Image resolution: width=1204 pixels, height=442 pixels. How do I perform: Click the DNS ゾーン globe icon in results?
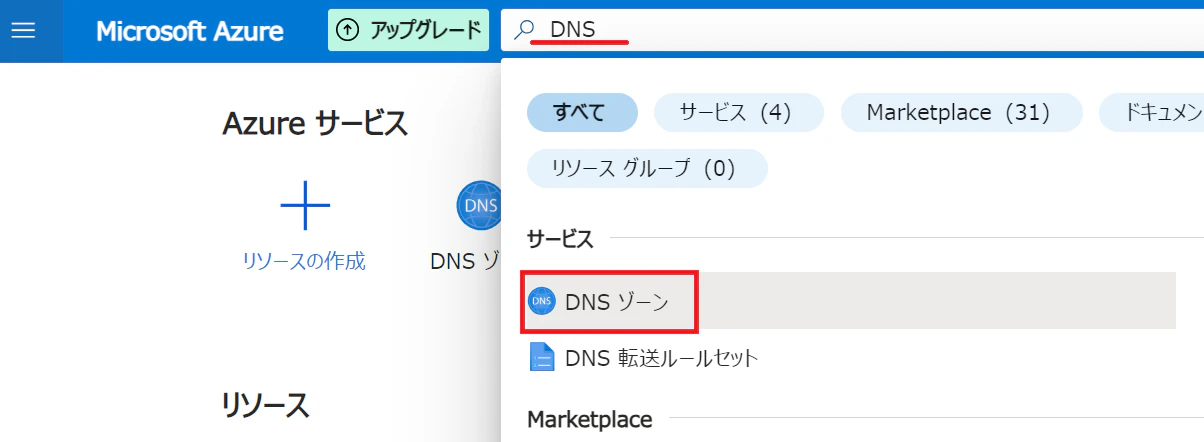click(541, 300)
